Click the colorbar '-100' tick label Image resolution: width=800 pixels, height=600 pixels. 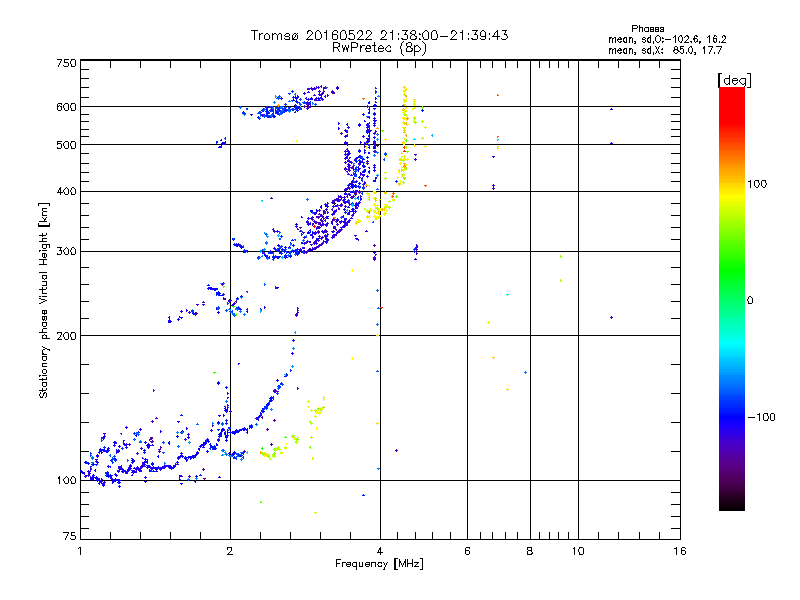761,417
